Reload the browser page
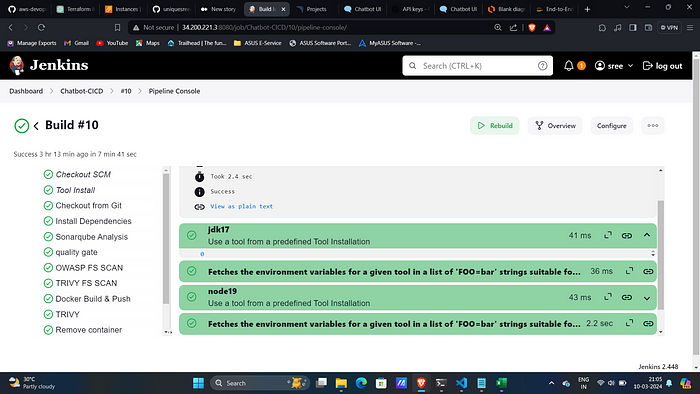 click(41, 27)
